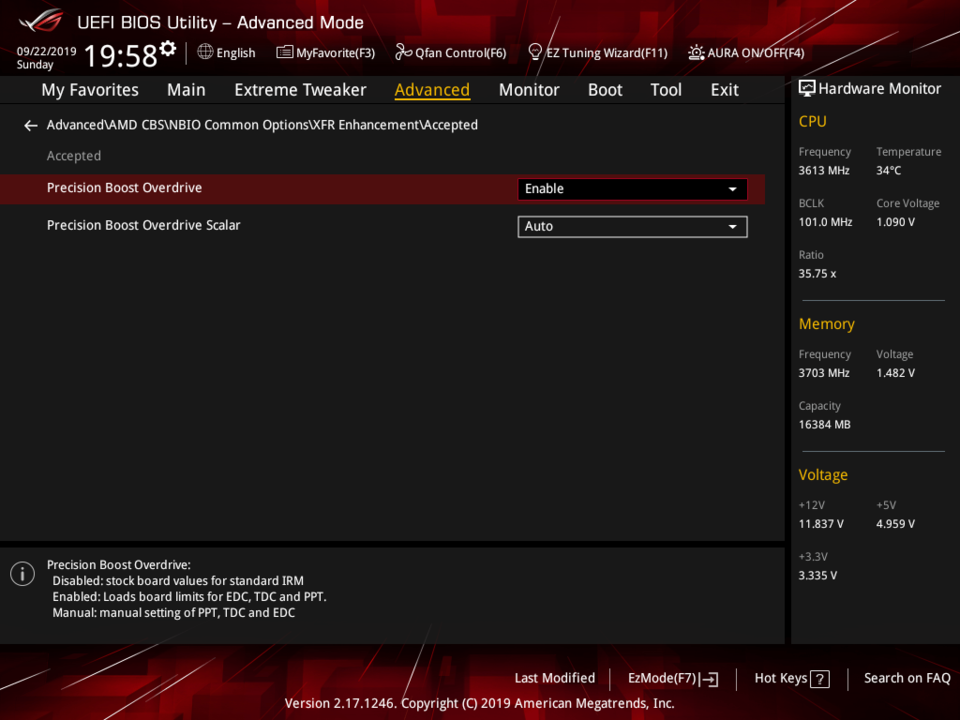Click BCLK value 101.0 MHz
This screenshot has height=720, width=960.
click(x=825, y=222)
